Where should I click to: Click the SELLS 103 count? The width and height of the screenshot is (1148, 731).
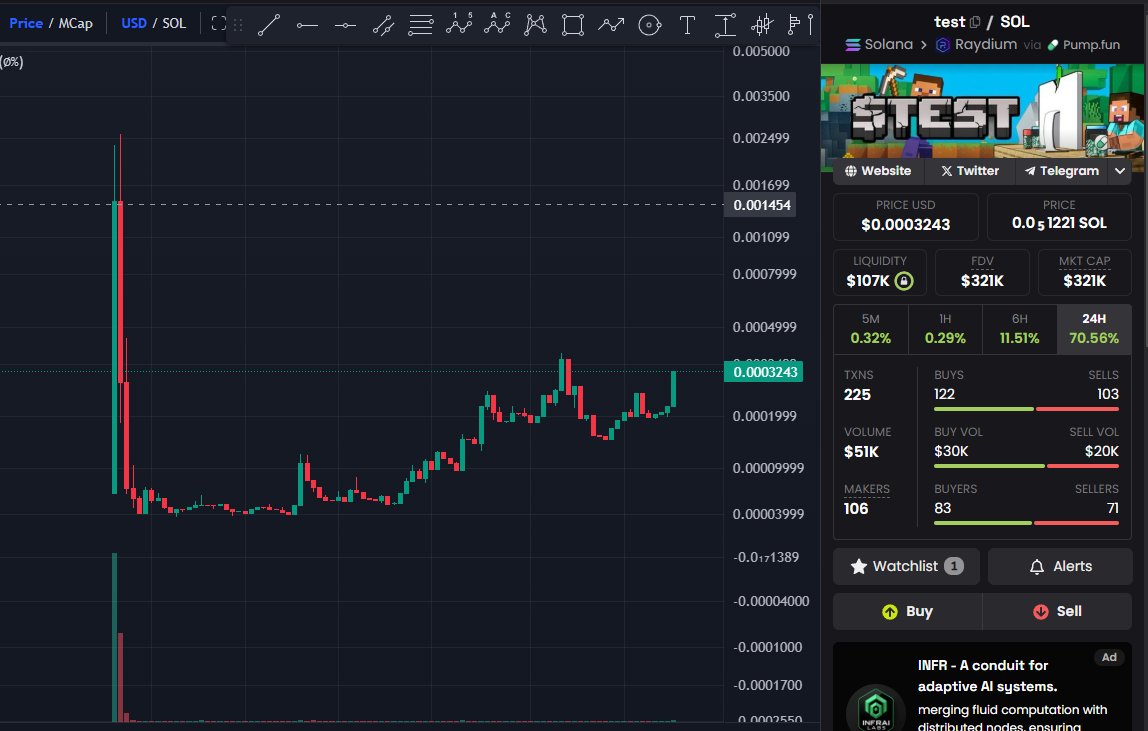[1108, 394]
